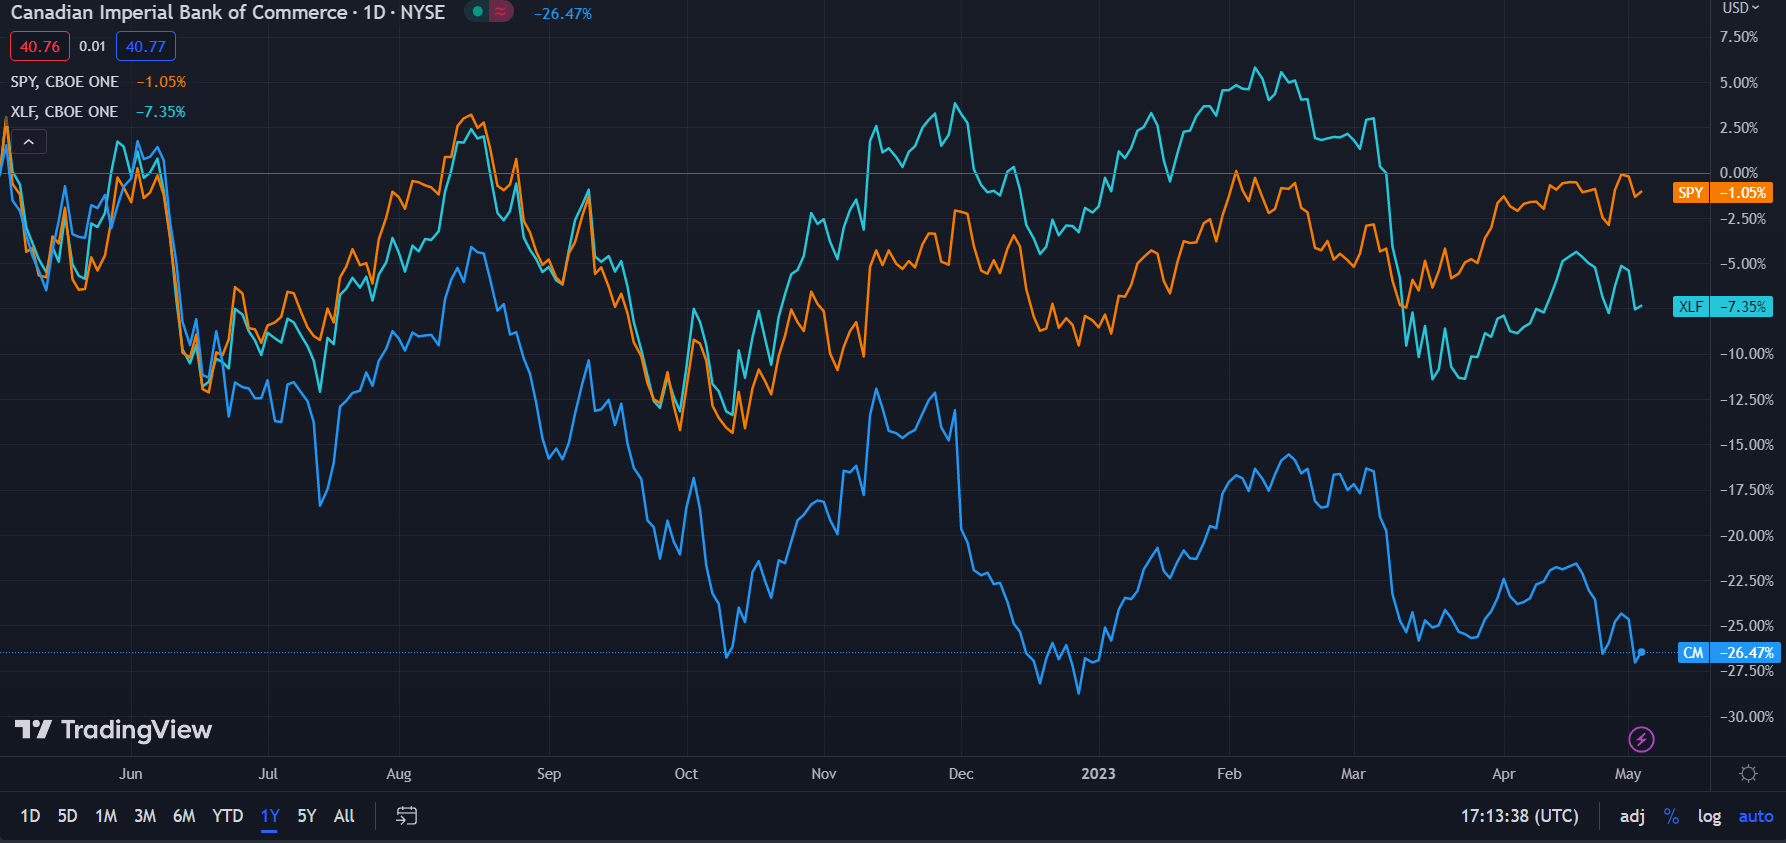Toggle adj dividend adjustment
This screenshot has width=1786, height=843.
[1632, 816]
